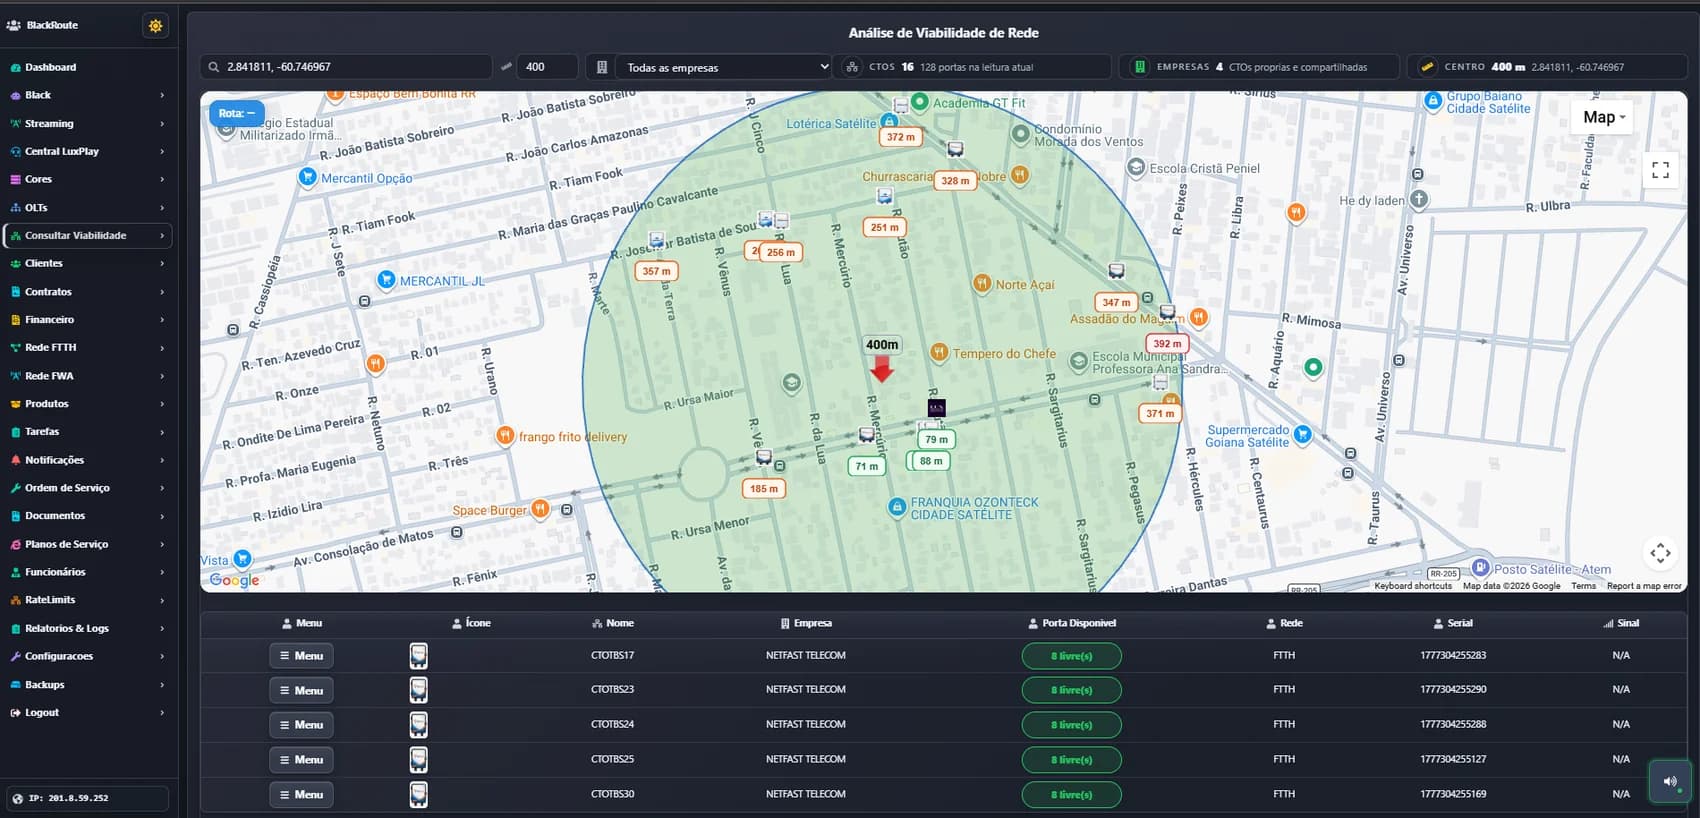Click the search magnifier icon in coordinates field
Screen dimensions: 1700x818
(x=214, y=67)
